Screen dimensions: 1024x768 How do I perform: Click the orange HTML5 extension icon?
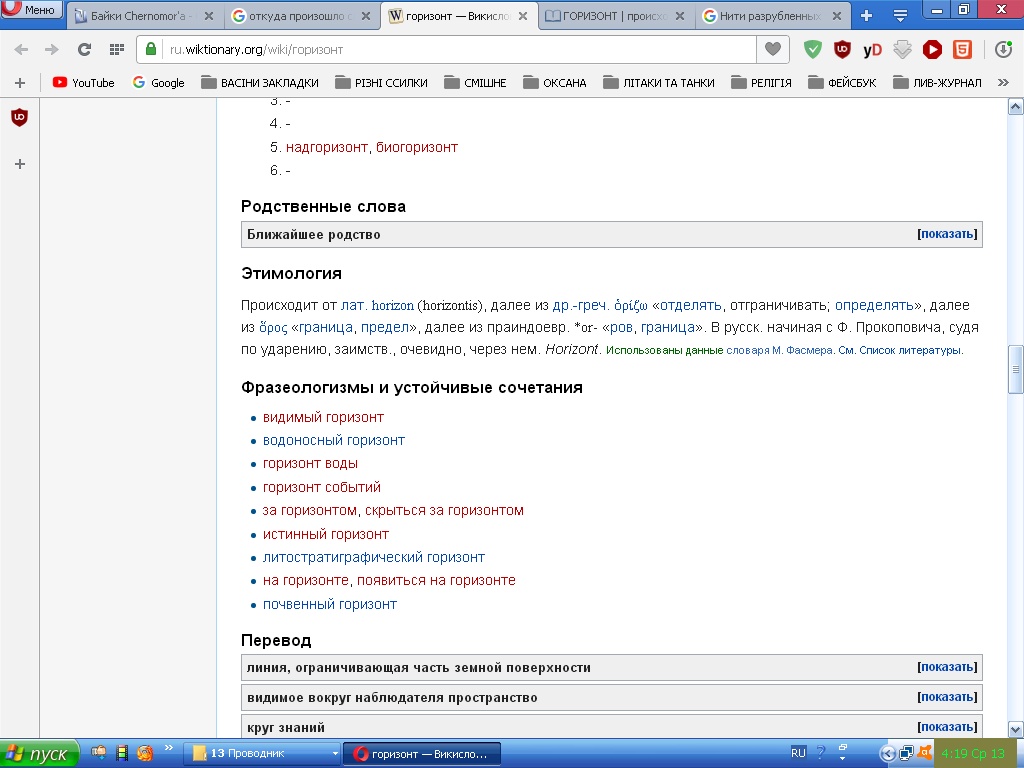pos(962,50)
